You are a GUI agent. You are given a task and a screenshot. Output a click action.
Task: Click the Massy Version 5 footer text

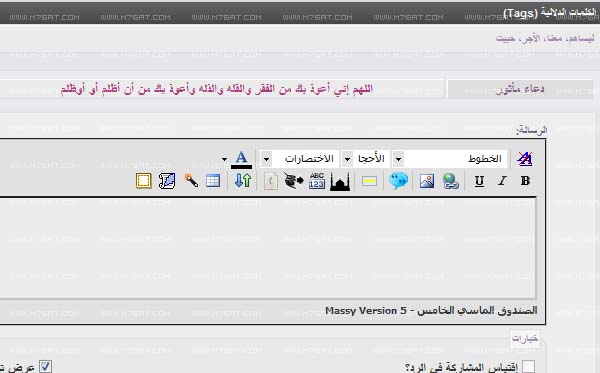click(x=431, y=311)
